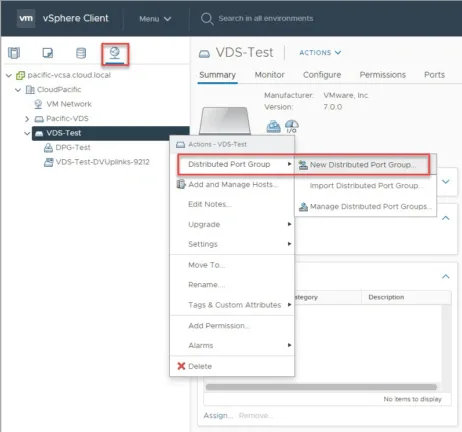The height and width of the screenshot is (432, 462).
Task: Click the VDS-Test-DVUplinks-9212 uplink icon
Action: [x=49, y=162]
